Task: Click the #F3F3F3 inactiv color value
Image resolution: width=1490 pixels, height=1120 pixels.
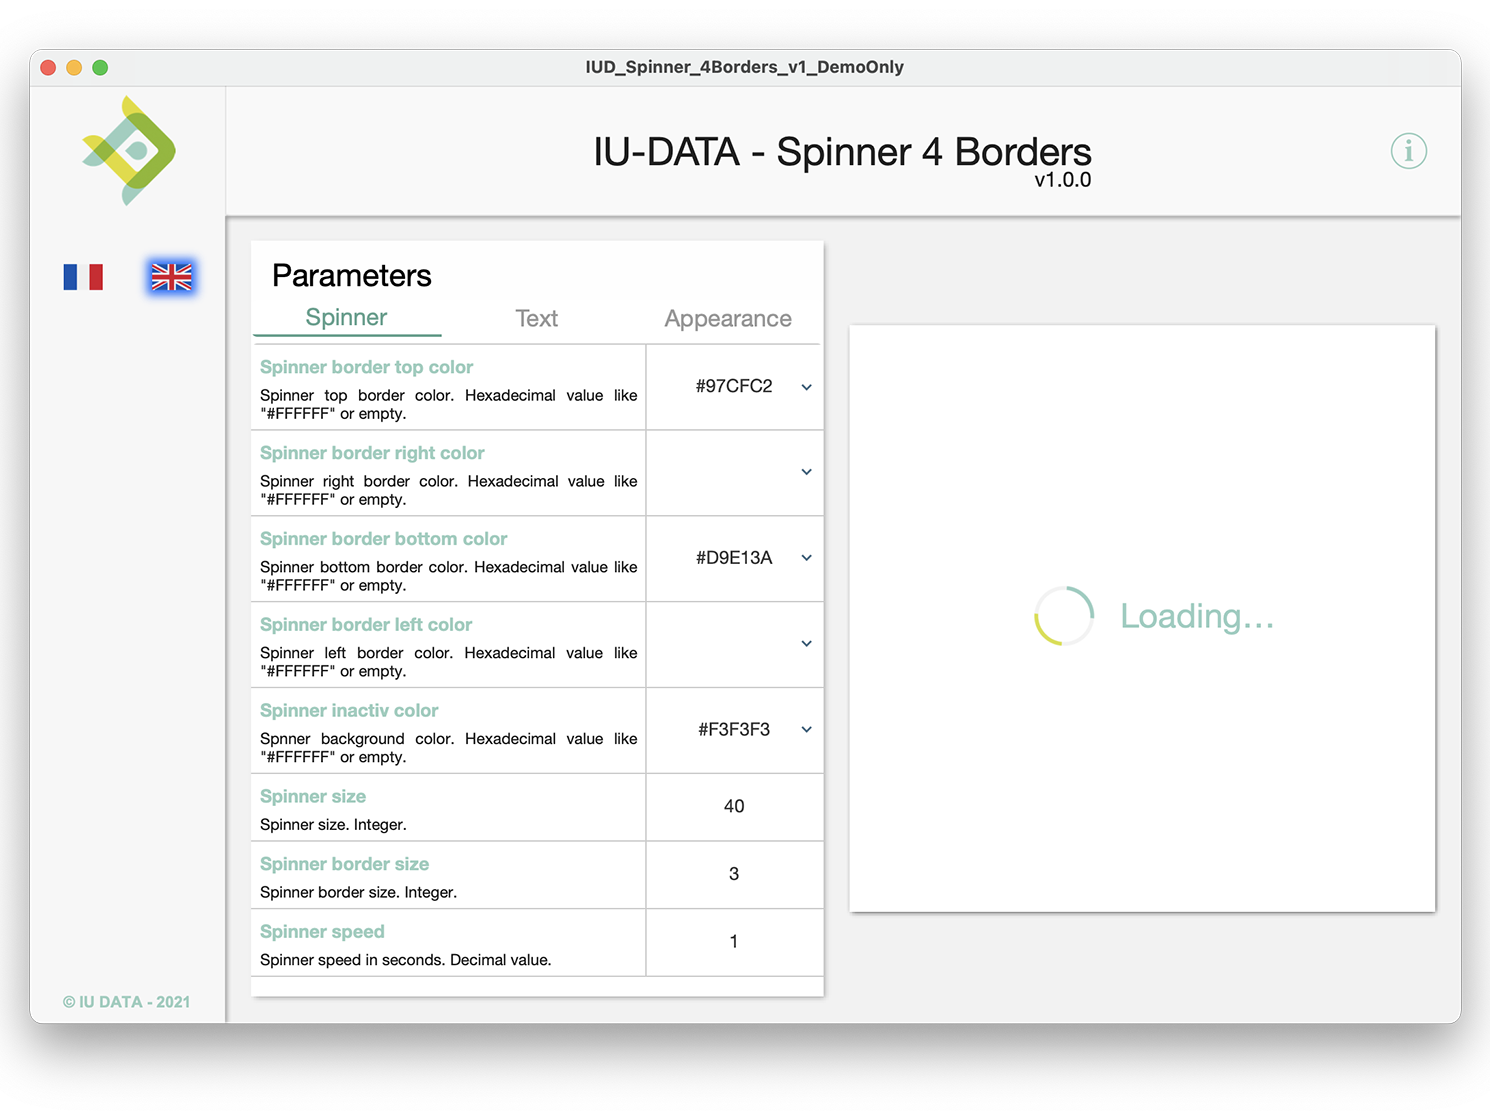Action: (734, 730)
